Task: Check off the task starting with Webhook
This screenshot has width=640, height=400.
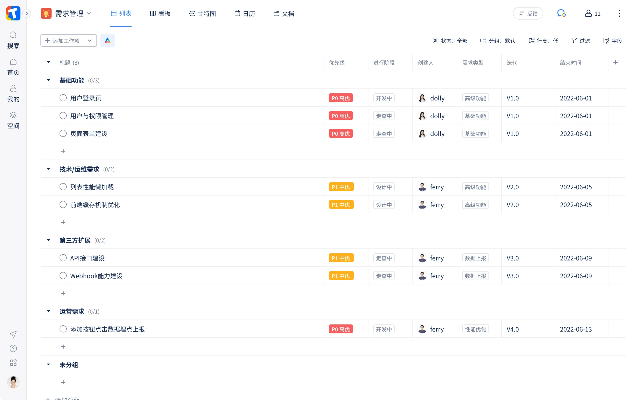Action: point(63,275)
